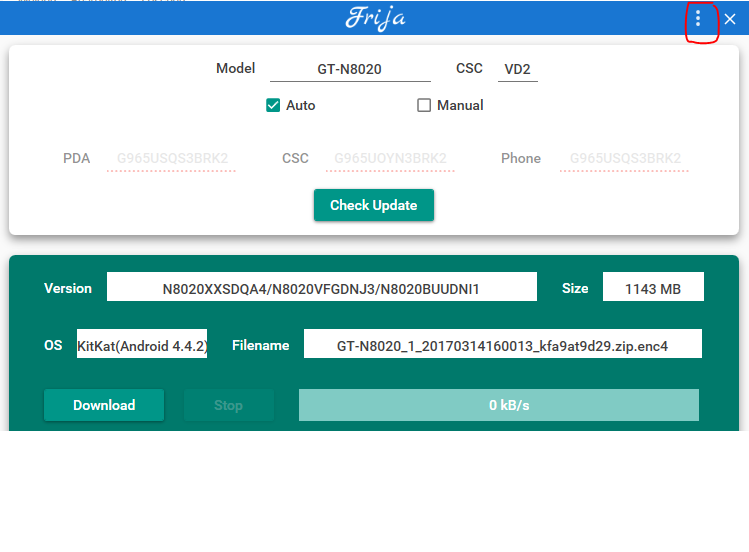Click the Check Update button
This screenshot has height=552, width=749.
point(374,205)
